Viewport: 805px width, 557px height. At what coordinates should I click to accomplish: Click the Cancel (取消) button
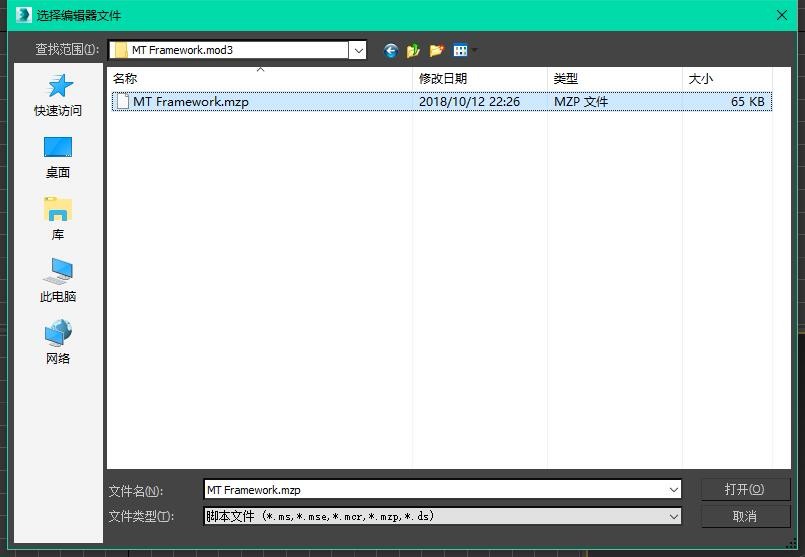pos(744,516)
